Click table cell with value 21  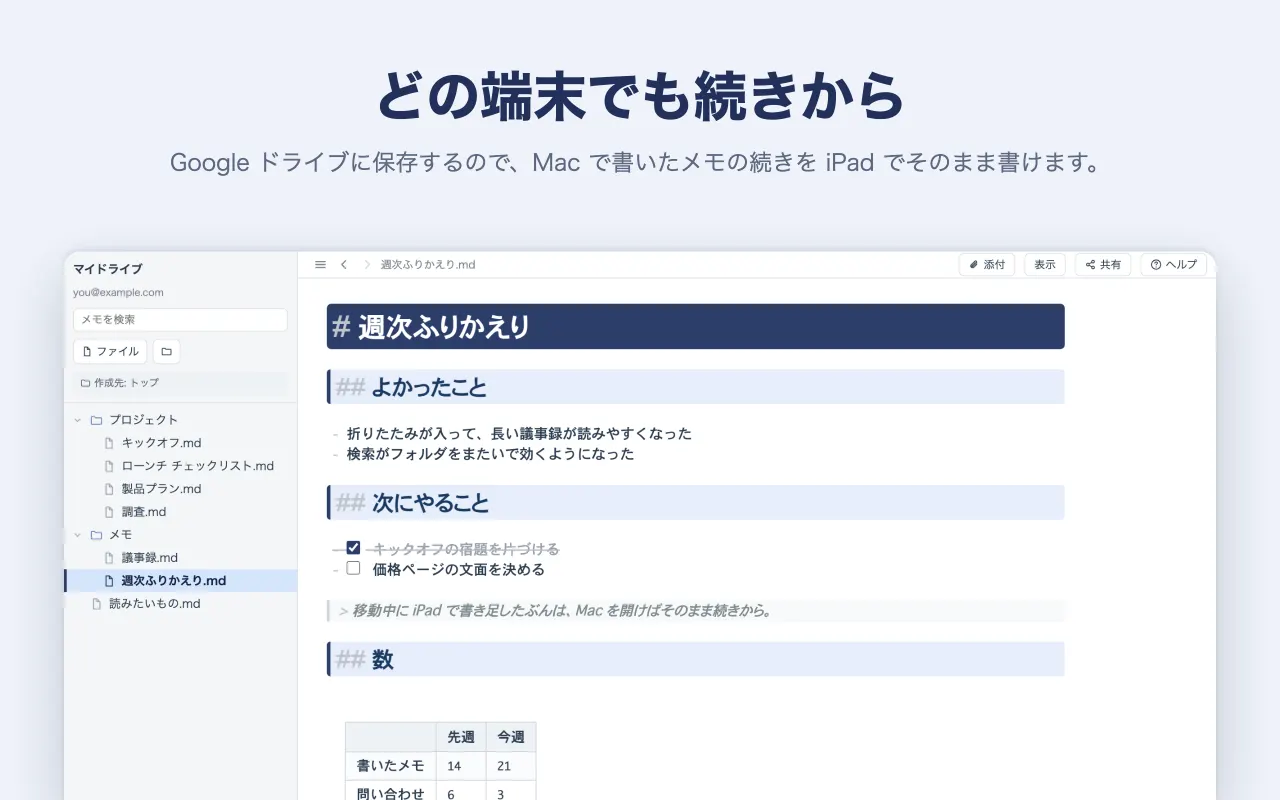511,766
